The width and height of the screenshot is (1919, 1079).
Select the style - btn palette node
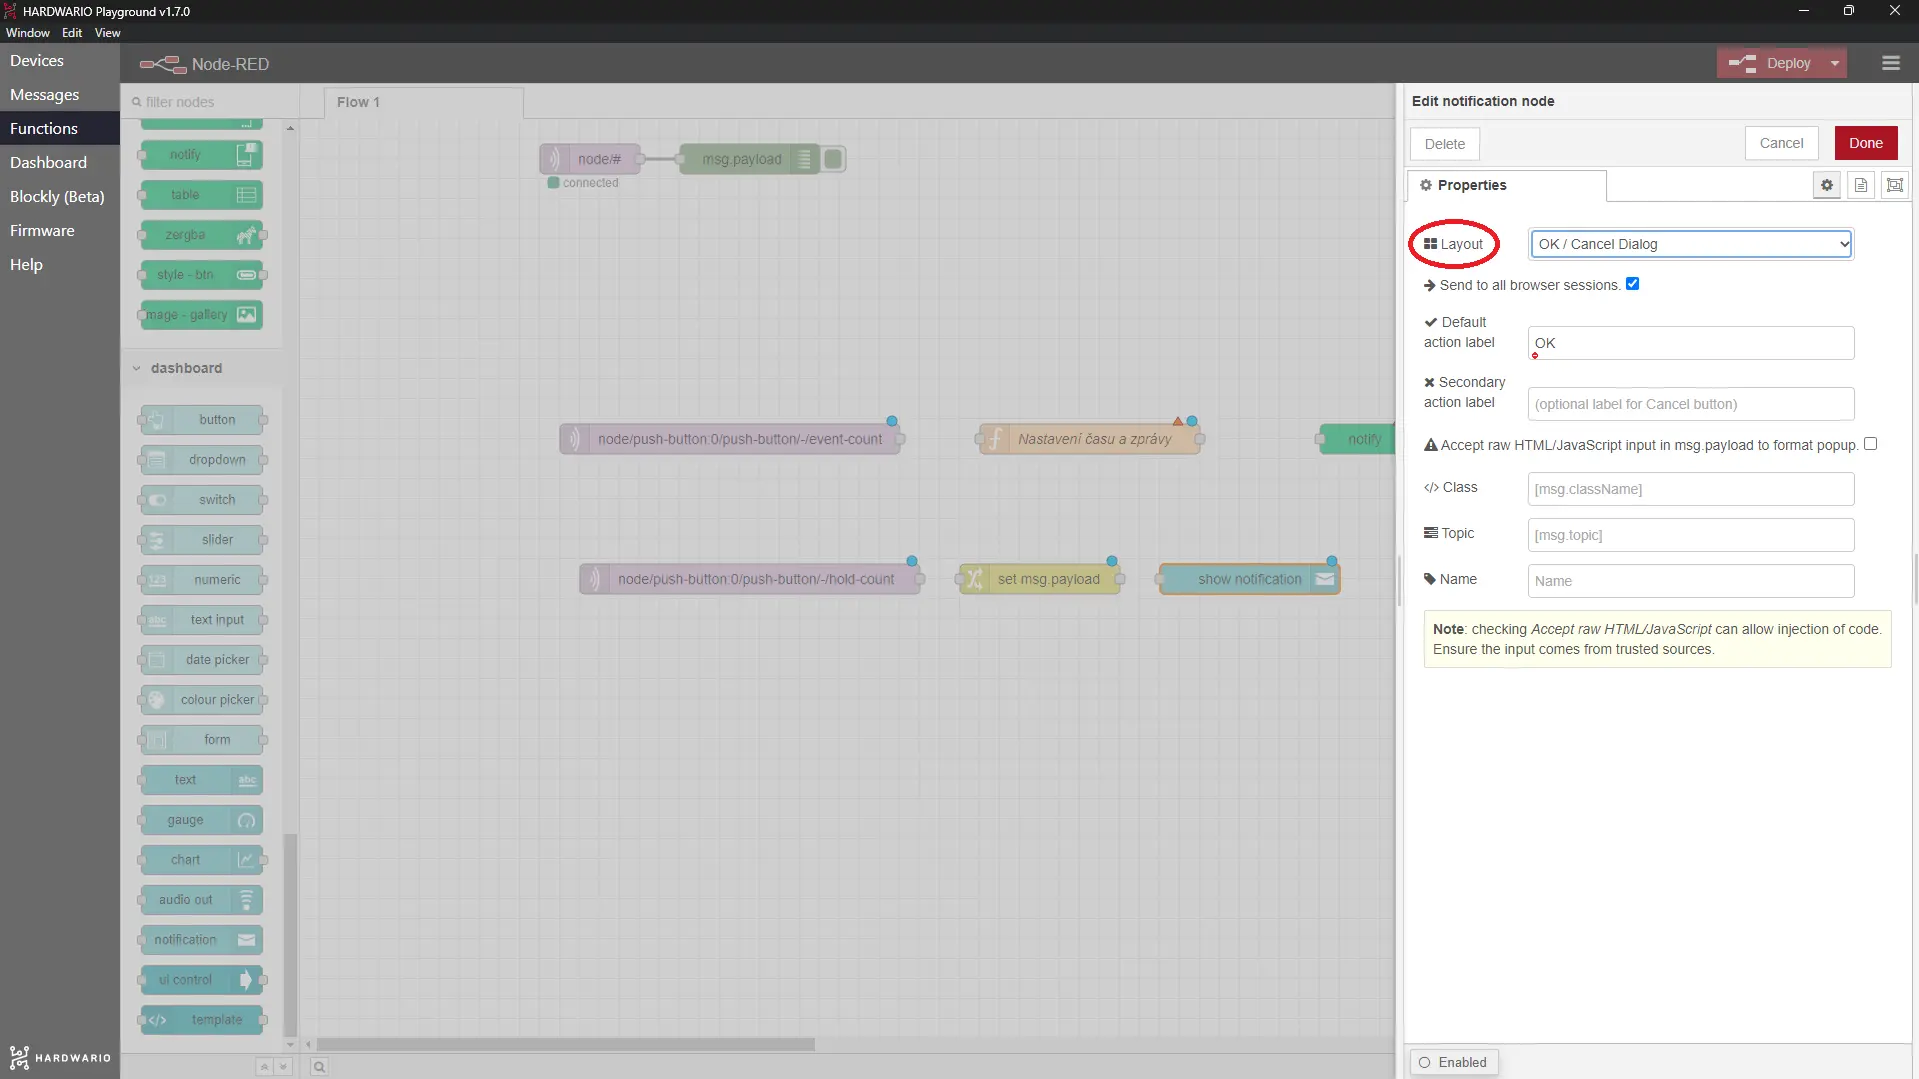point(202,275)
